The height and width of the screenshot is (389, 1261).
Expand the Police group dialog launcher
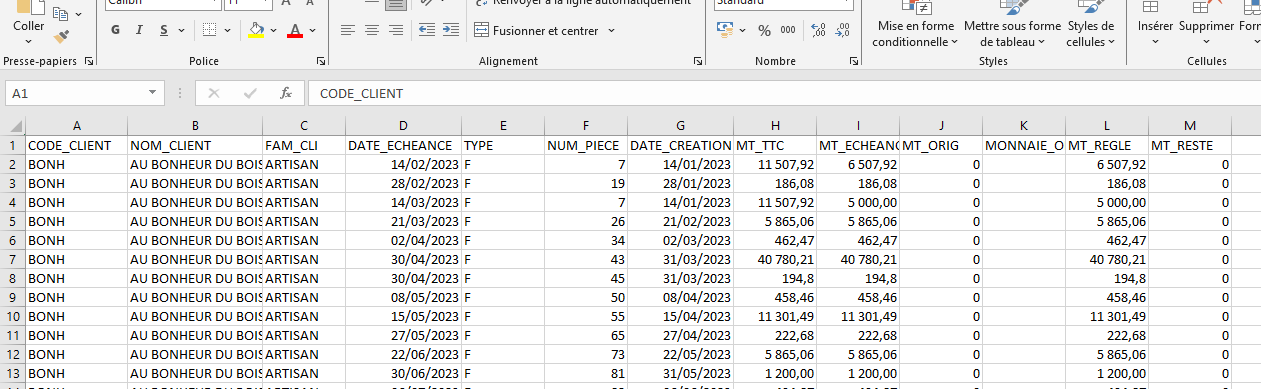point(320,61)
